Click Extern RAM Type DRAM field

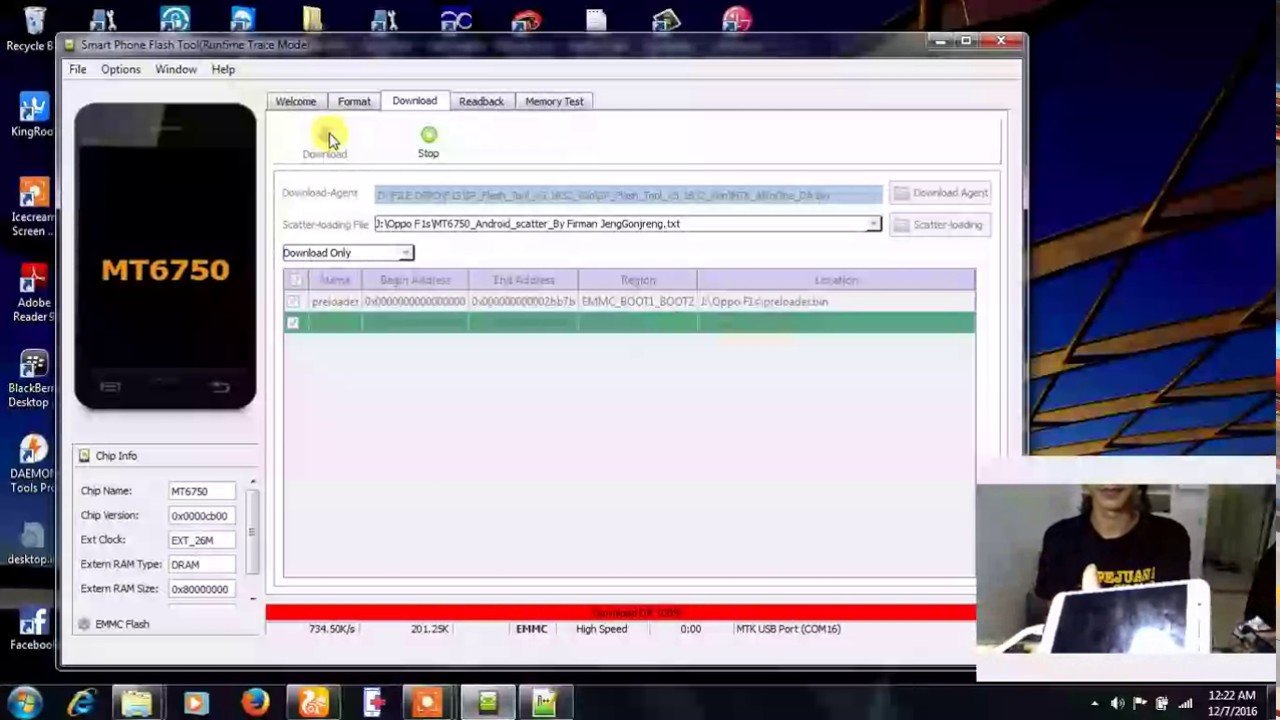(x=202, y=565)
